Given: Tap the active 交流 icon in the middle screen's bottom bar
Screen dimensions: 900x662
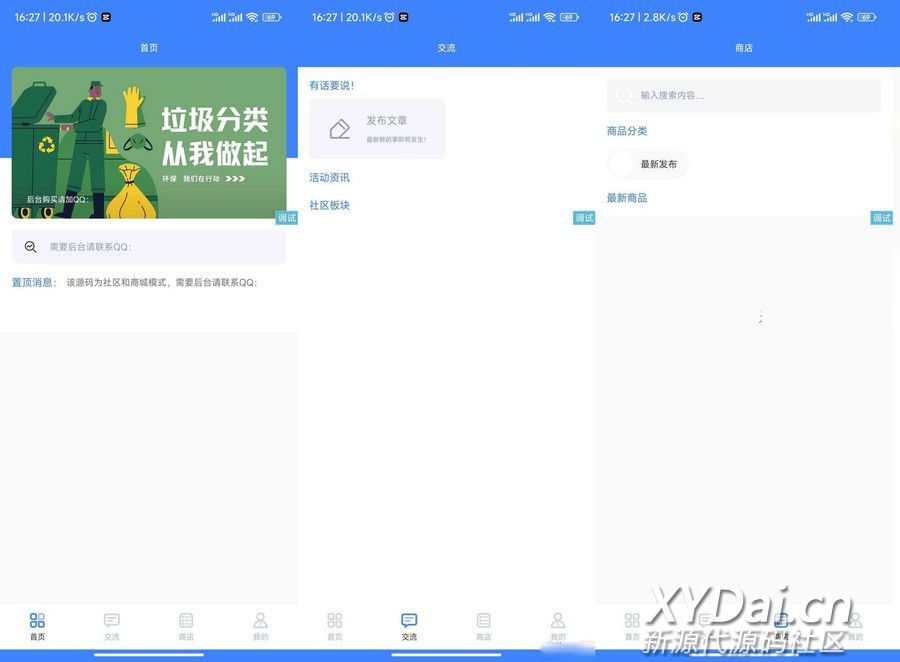Looking at the screenshot, I should click(x=409, y=621).
